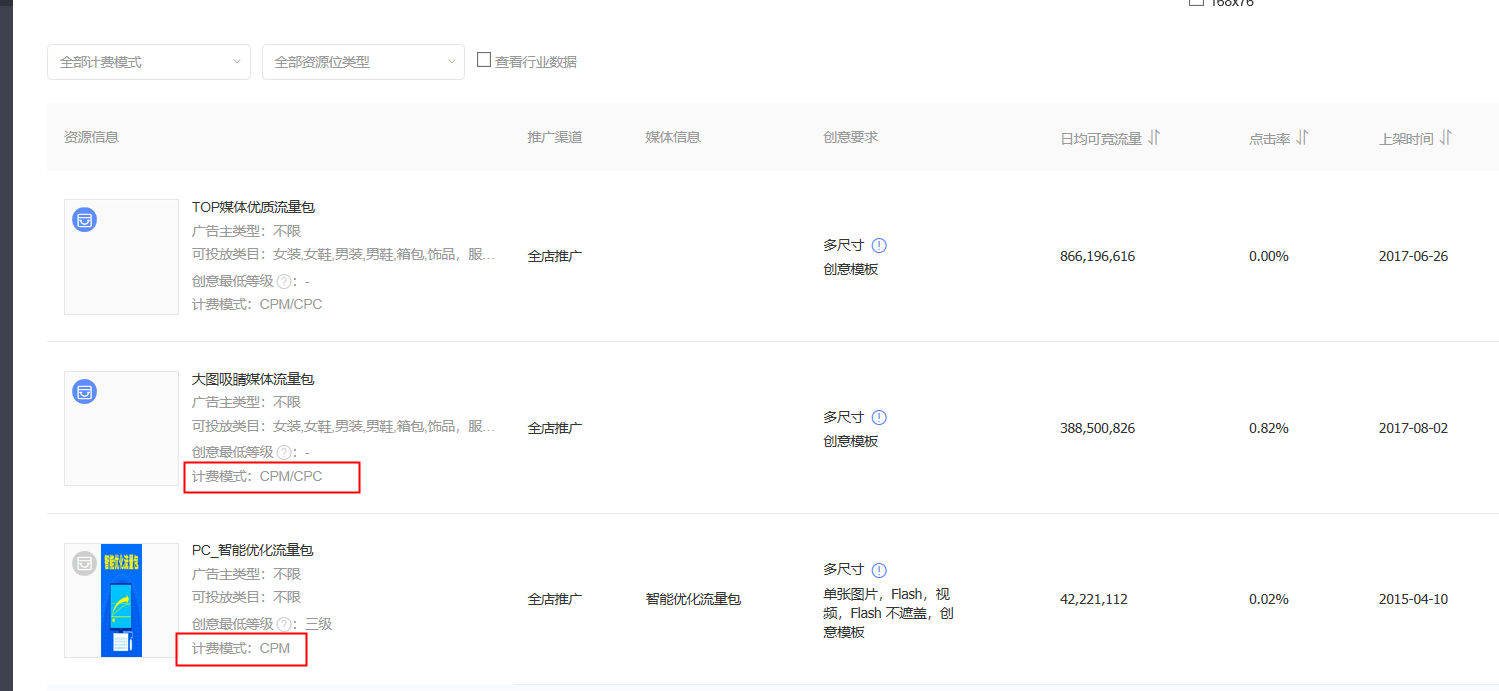Click the 上架时间 column header
Screen dimensions: 1499x691
[x=1406, y=139]
